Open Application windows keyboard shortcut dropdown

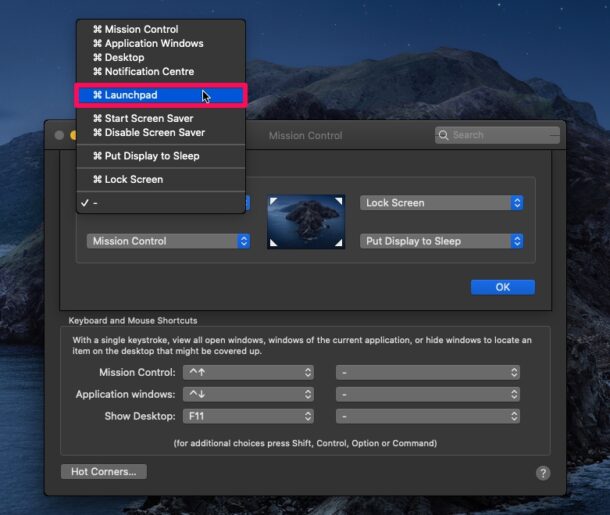pos(248,394)
